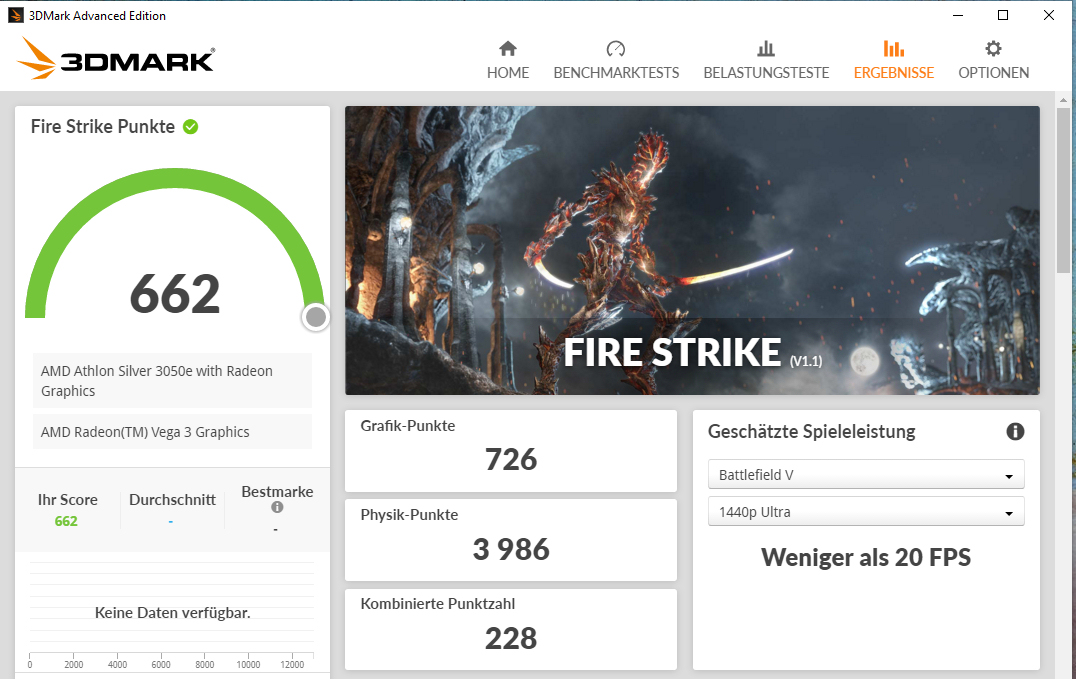Minimize the 3DMark window

click(958, 15)
